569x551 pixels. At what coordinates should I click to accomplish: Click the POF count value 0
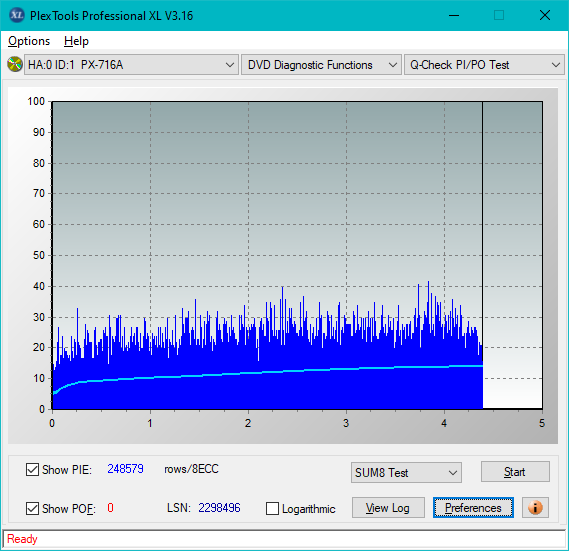pyautogui.click(x=110, y=507)
